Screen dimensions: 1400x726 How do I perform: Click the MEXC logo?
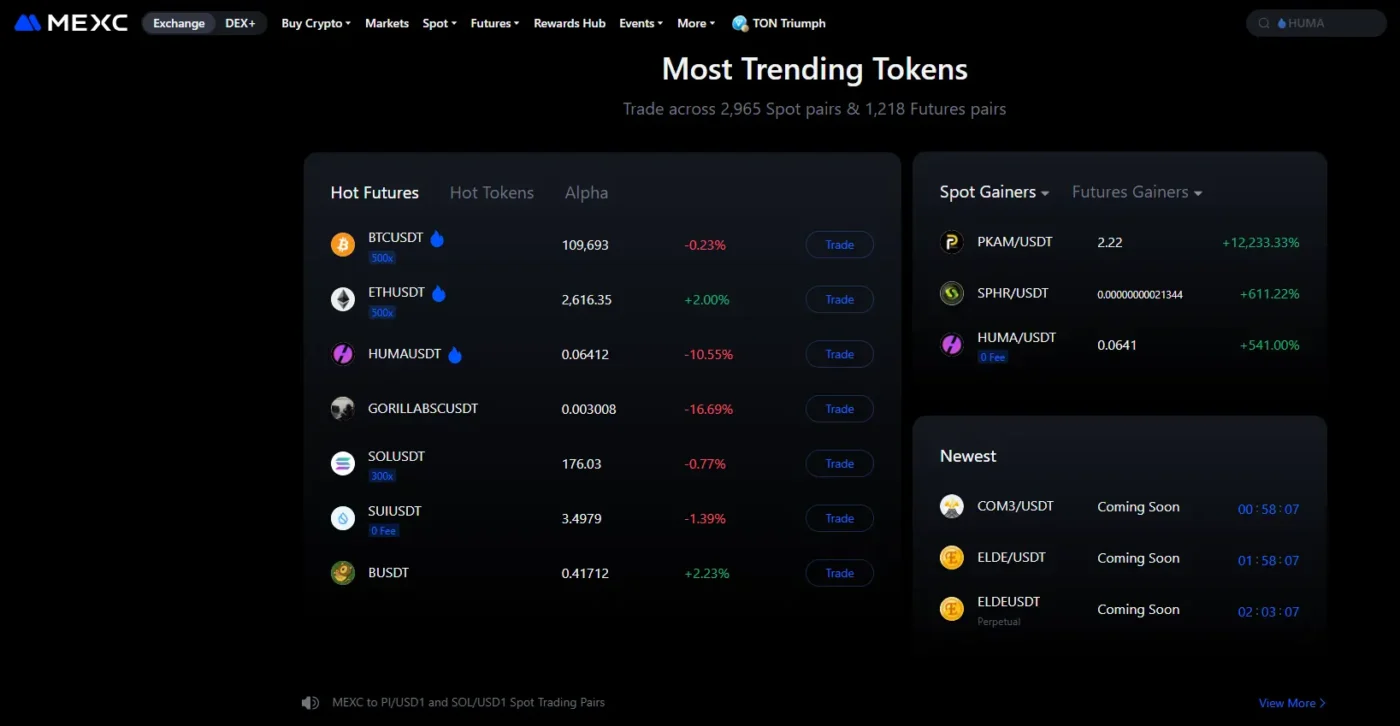click(71, 22)
